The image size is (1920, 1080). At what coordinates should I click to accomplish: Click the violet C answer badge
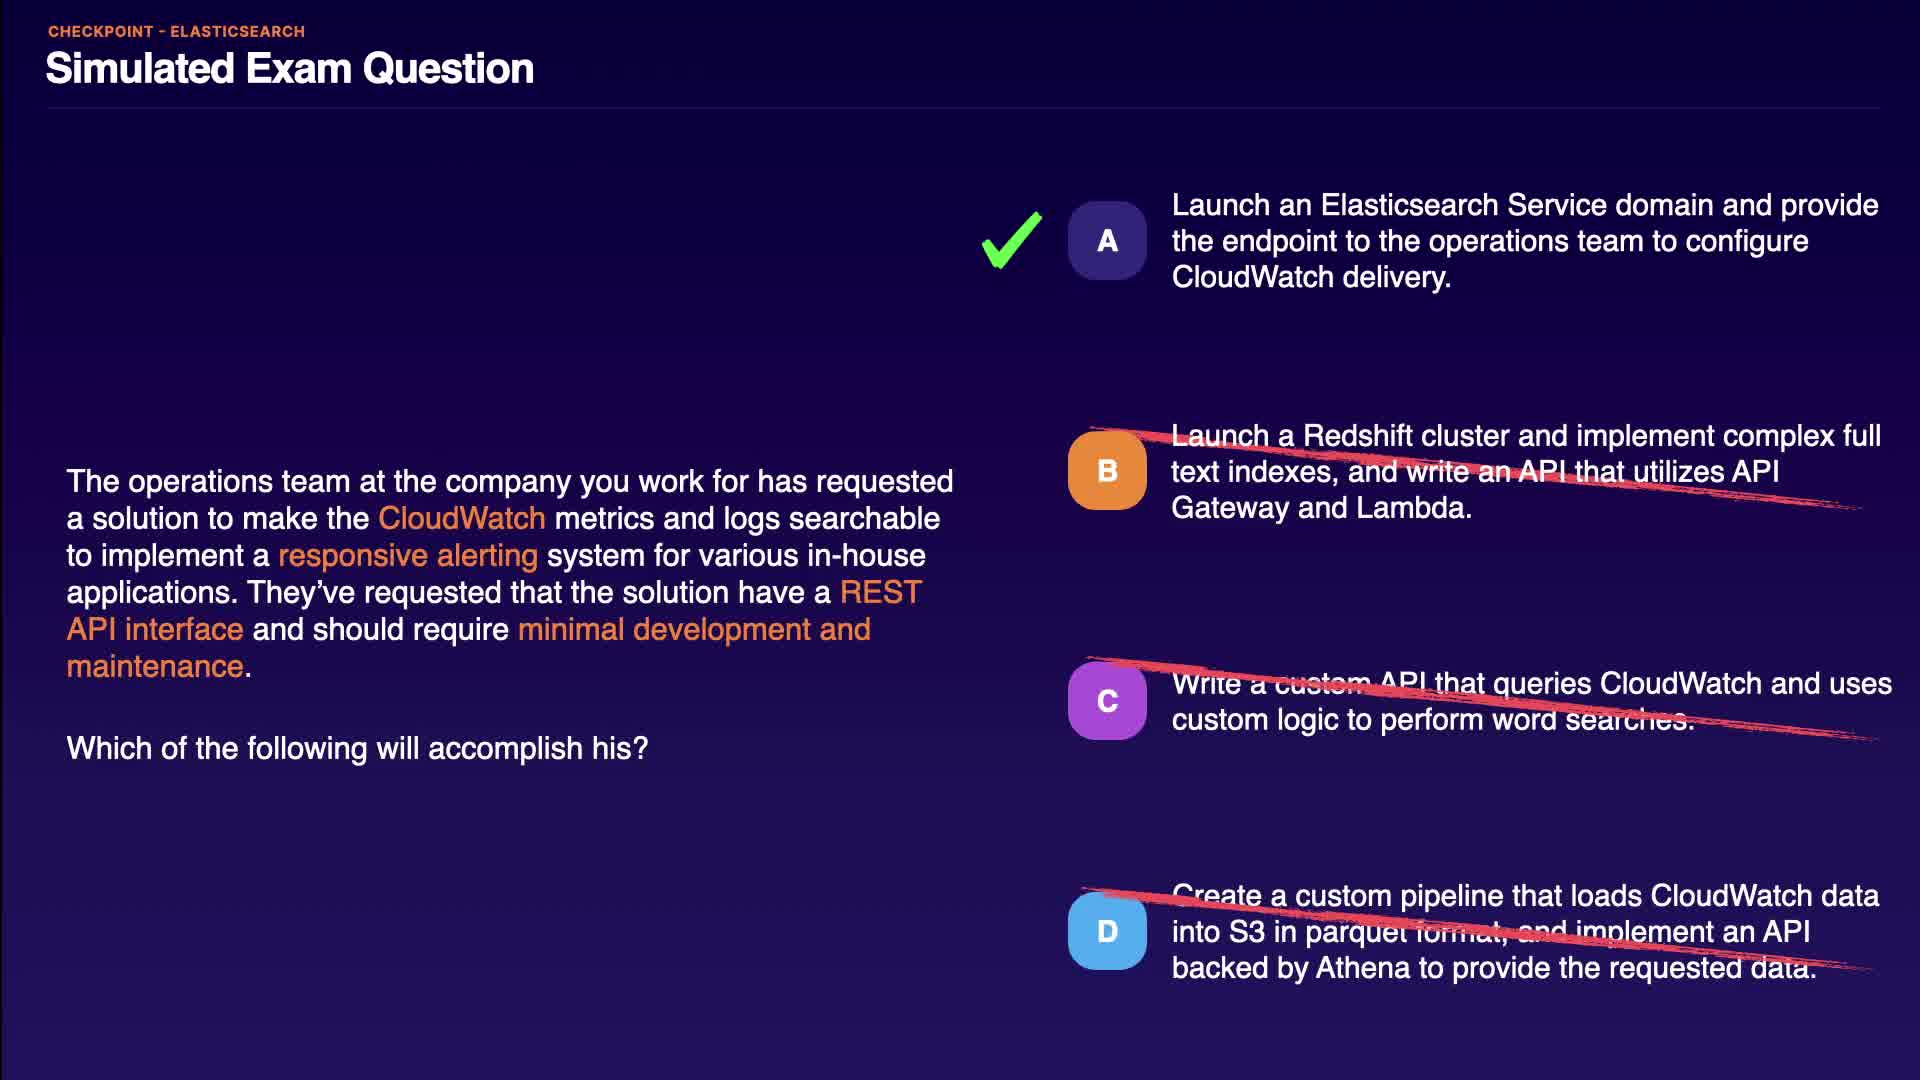click(1107, 701)
